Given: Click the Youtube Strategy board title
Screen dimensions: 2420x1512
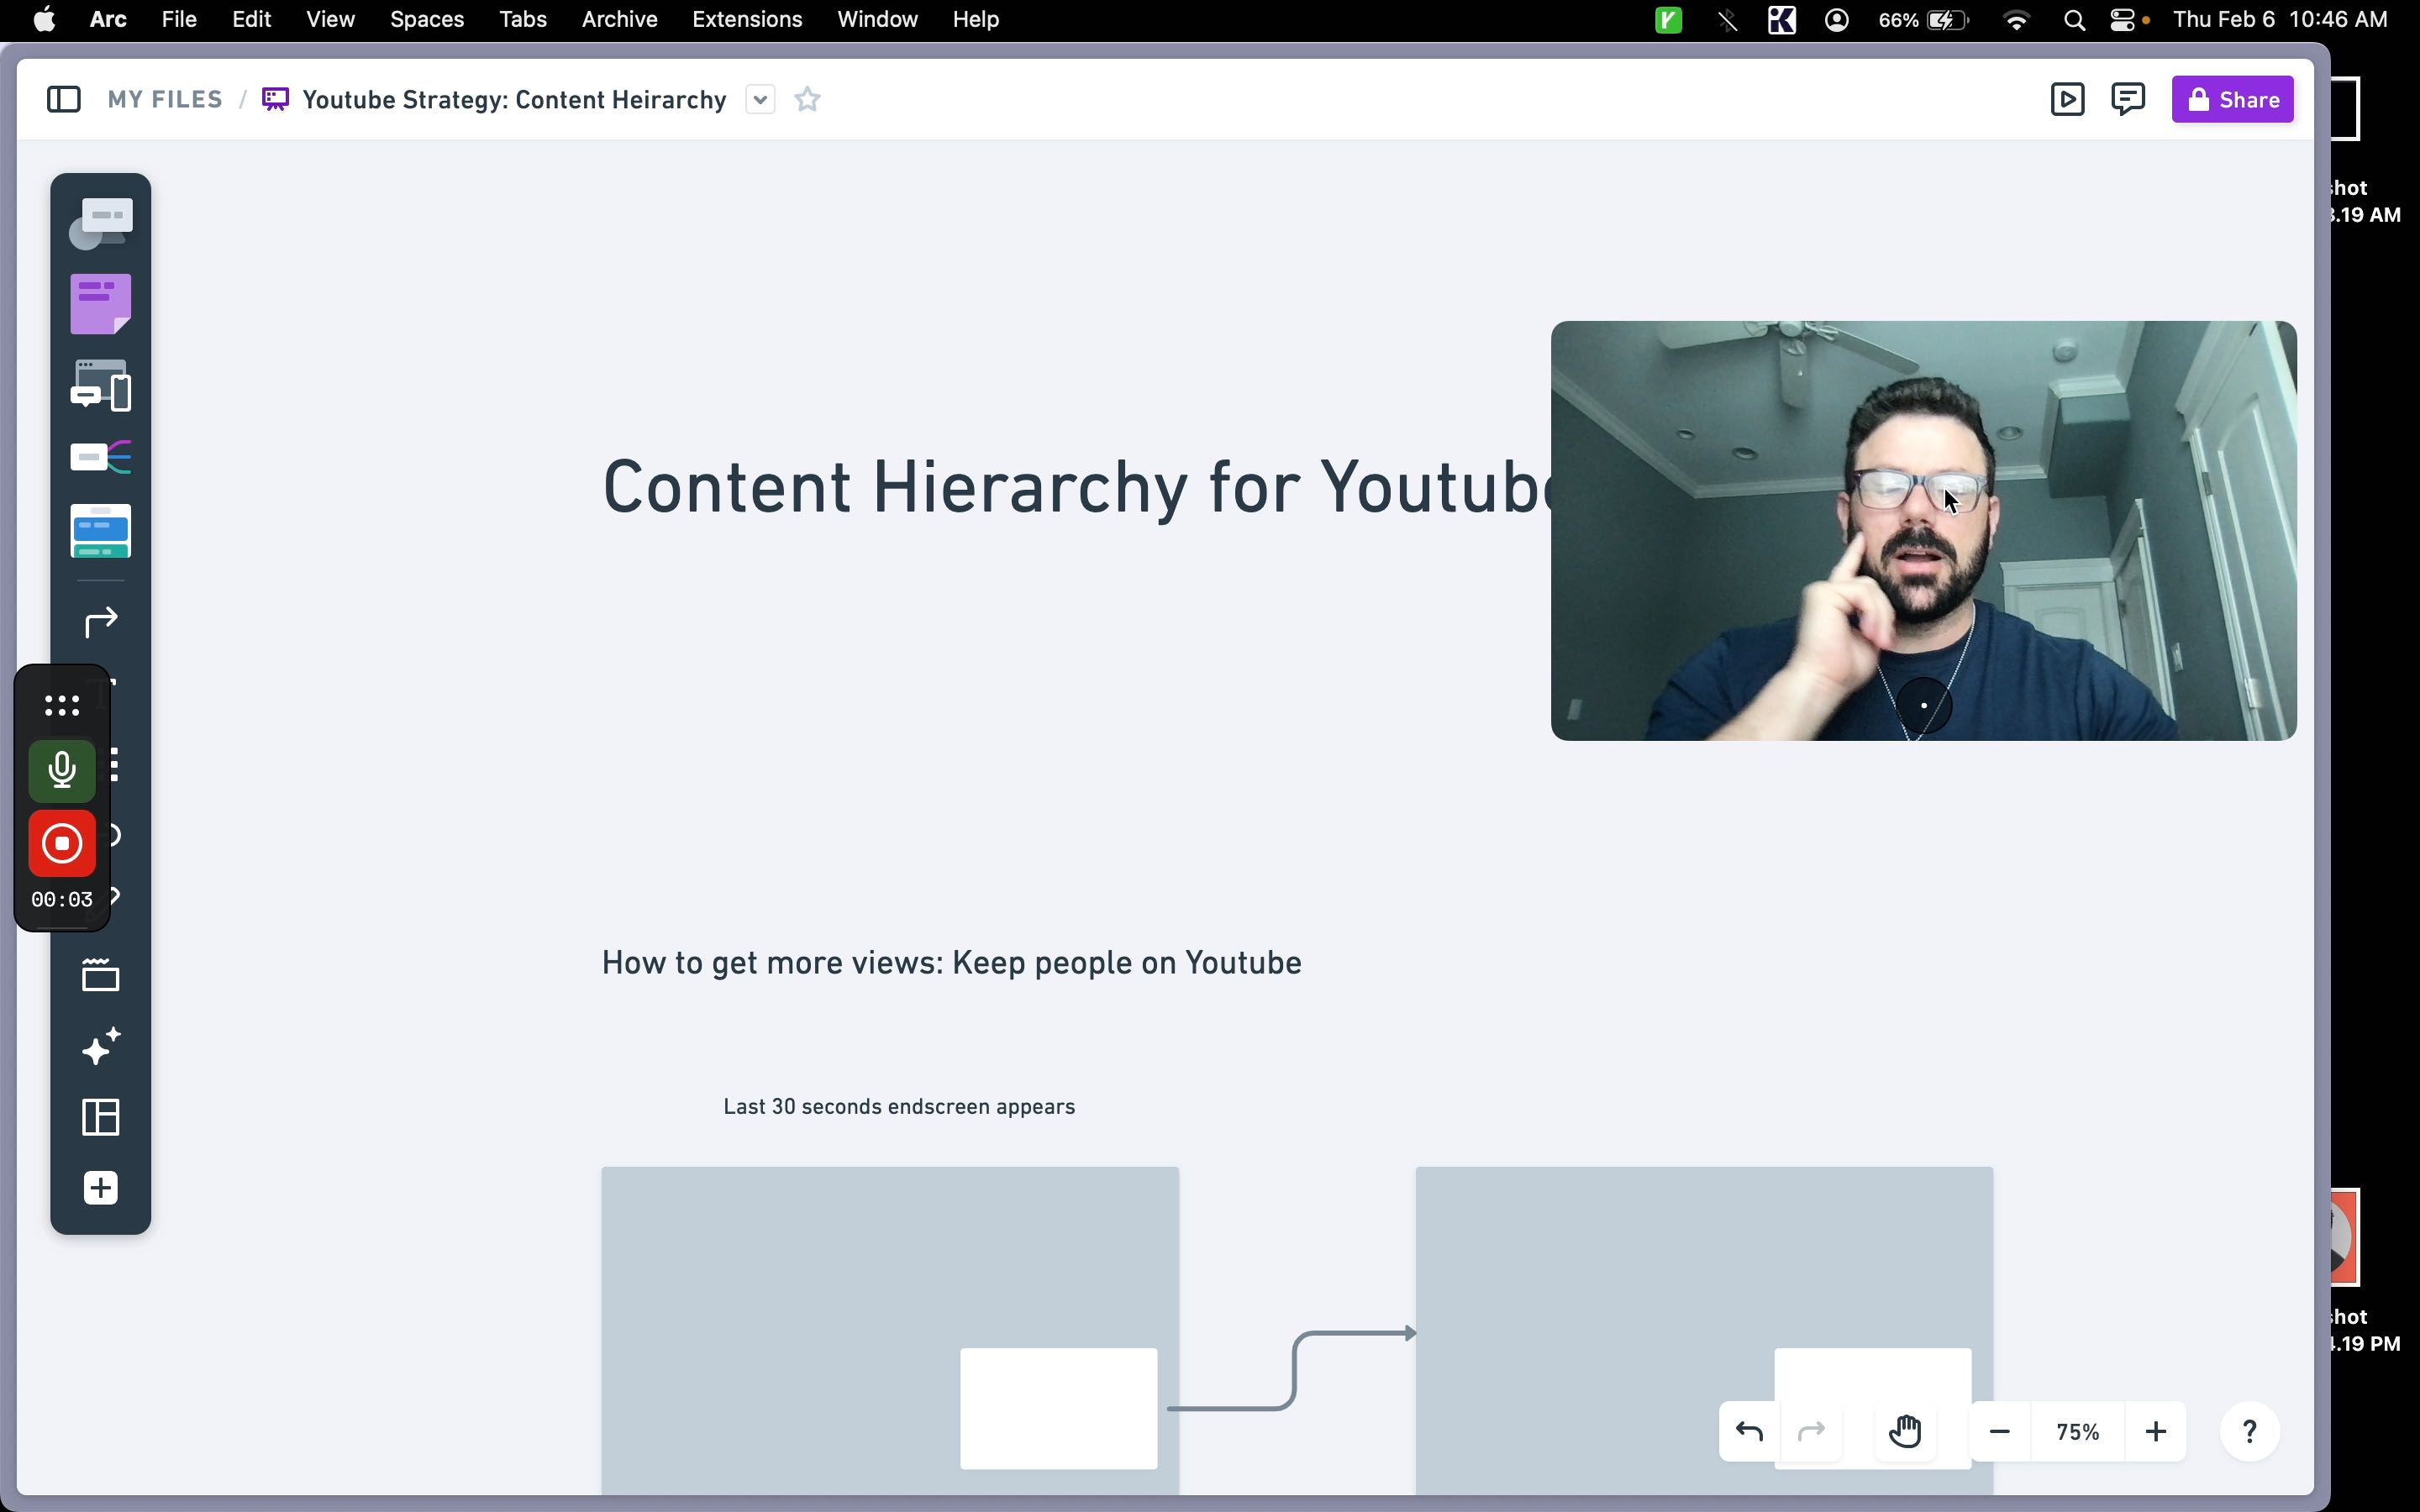Looking at the screenshot, I should tap(514, 100).
